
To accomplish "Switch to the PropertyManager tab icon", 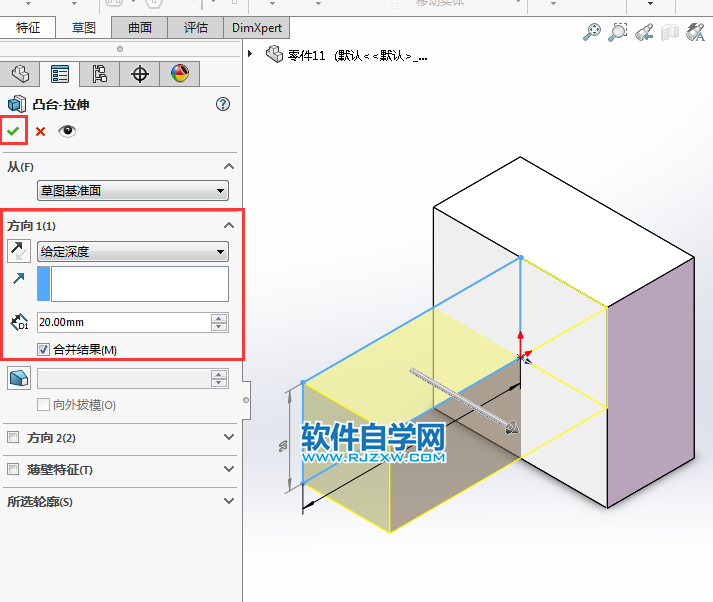I will tap(60, 74).
